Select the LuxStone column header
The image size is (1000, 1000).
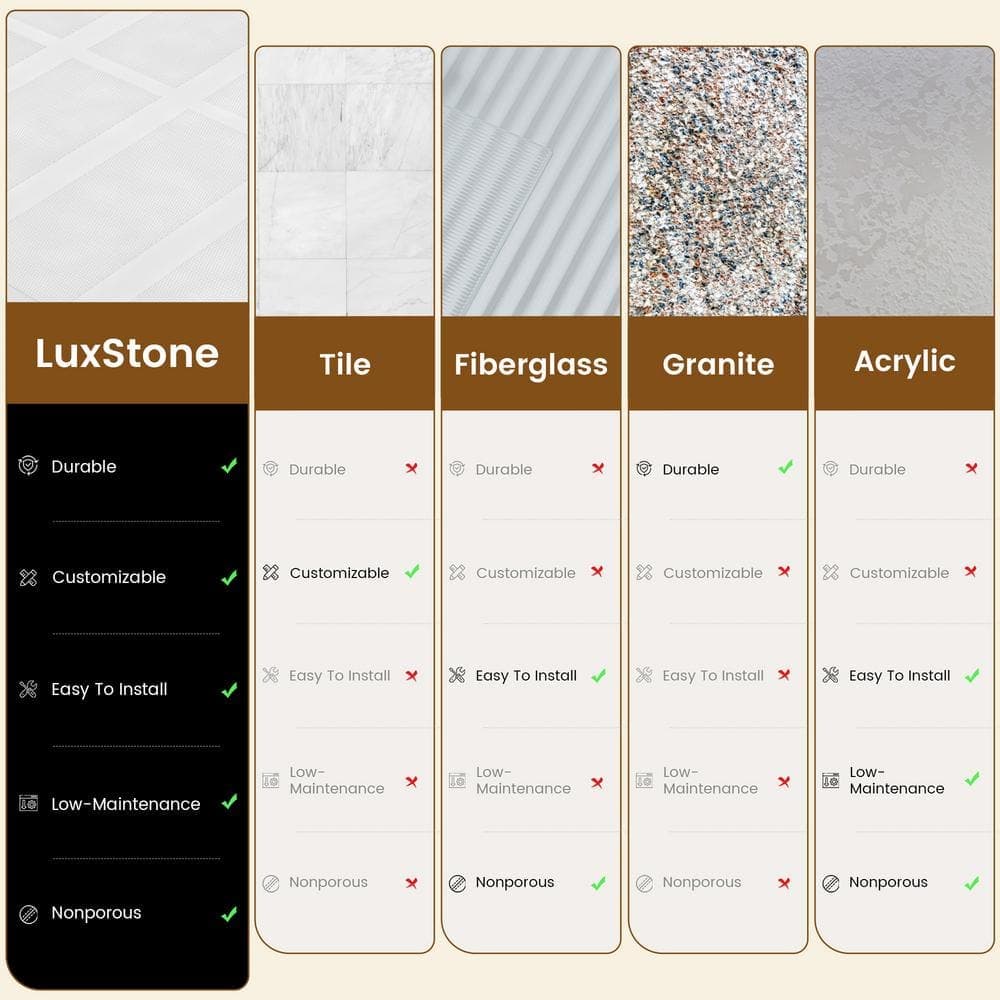coord(128,353)
